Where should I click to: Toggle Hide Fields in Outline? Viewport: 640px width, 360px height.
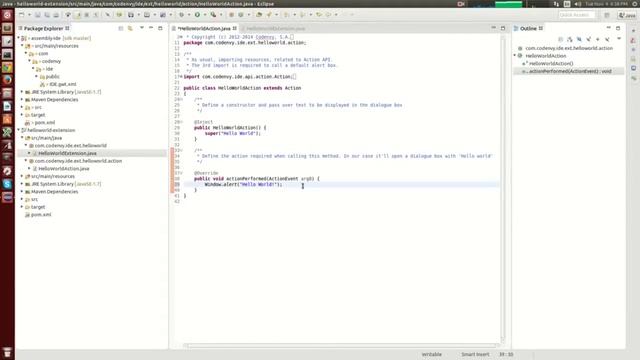(x=579, y=39)
